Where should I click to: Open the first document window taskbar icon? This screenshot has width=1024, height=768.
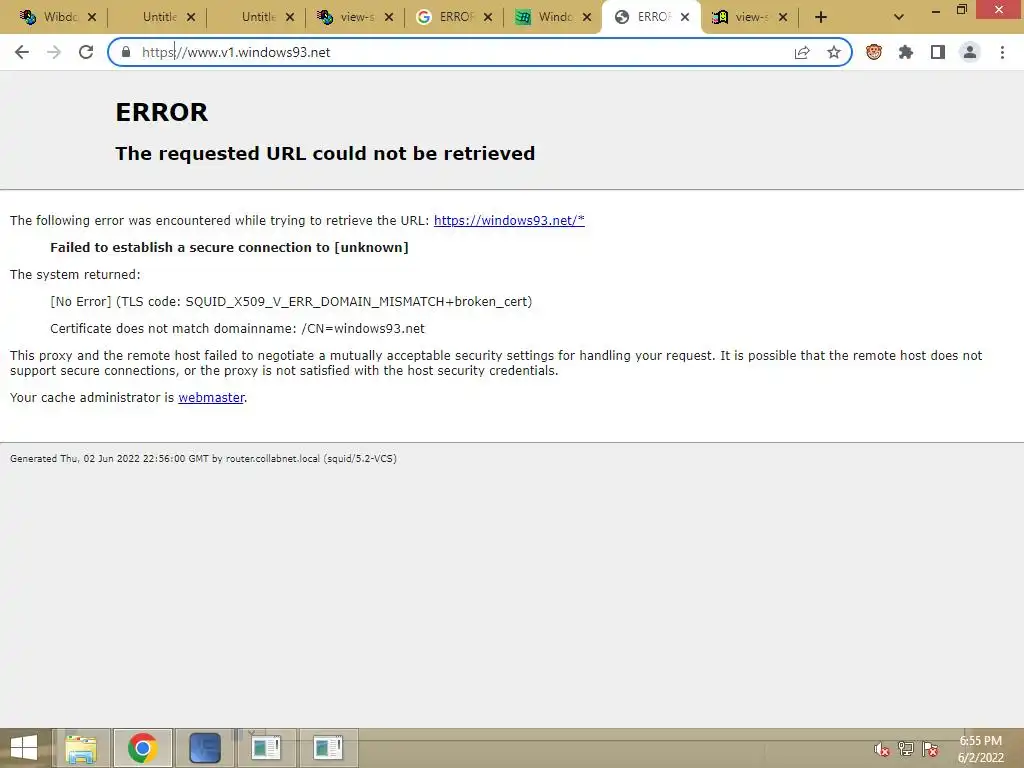[266, 748]
